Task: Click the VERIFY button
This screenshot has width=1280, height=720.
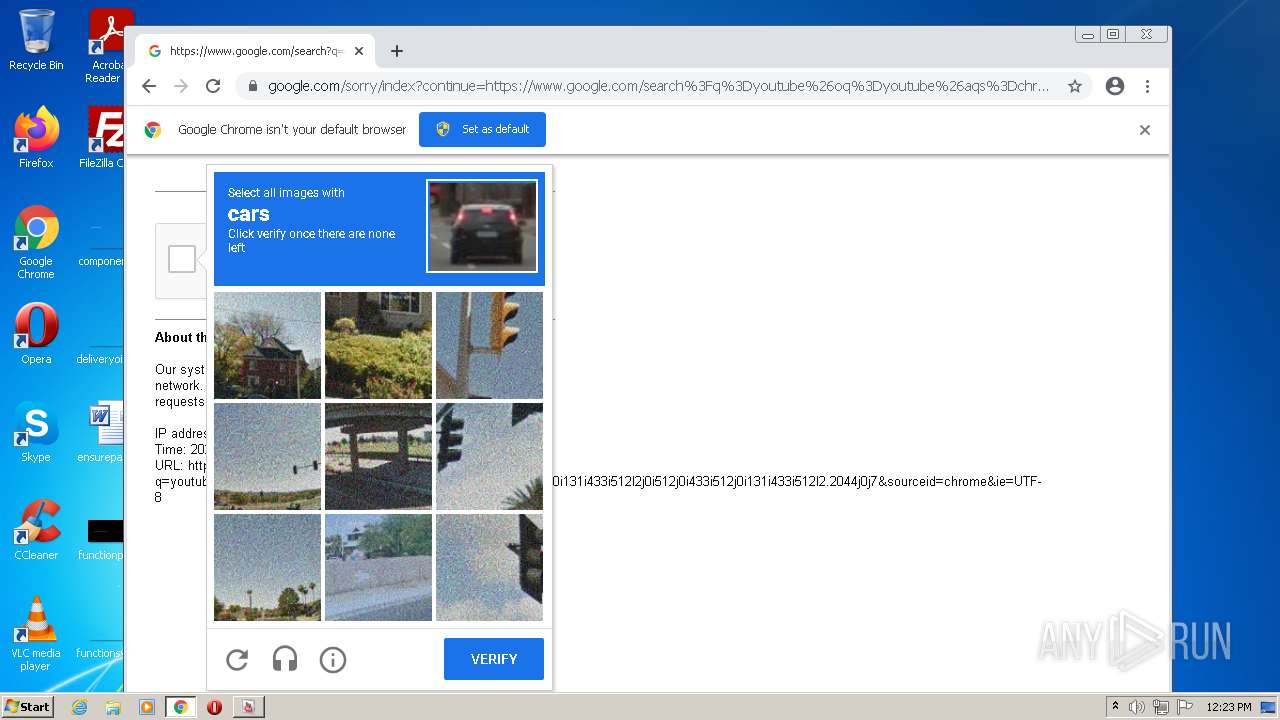Action: [494, 659]
